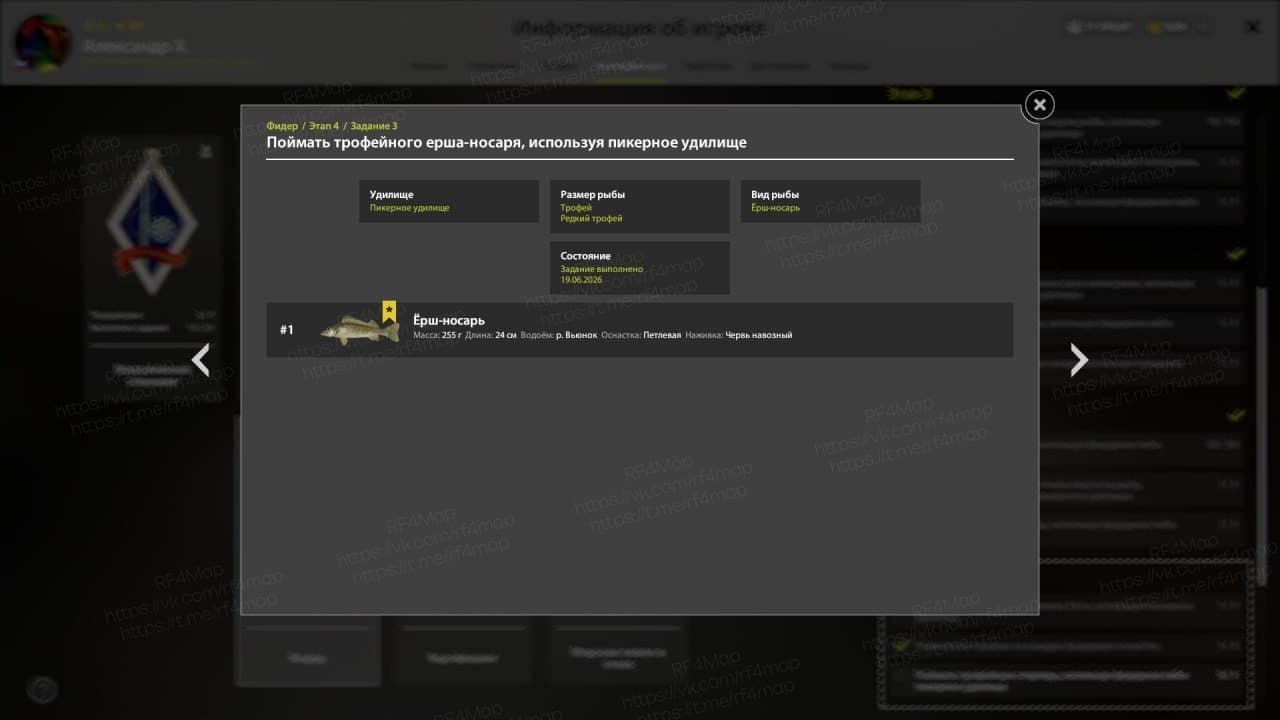Click the "Задание 3" breadcrumb
This screenshot has height=720, width=1280.
point(373,126)
